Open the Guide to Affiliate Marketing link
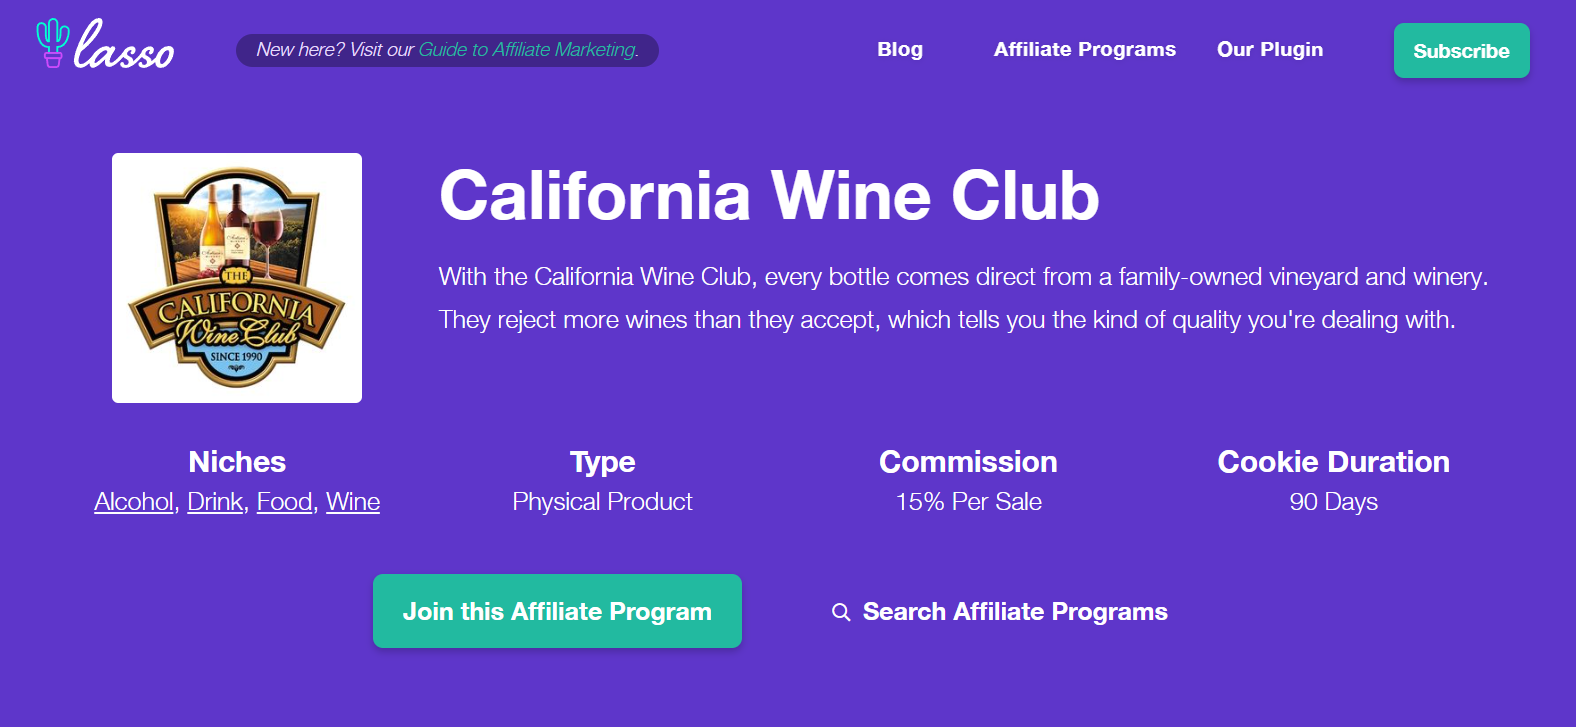The height and width of the screenshot is (727, 1576). 528,50
